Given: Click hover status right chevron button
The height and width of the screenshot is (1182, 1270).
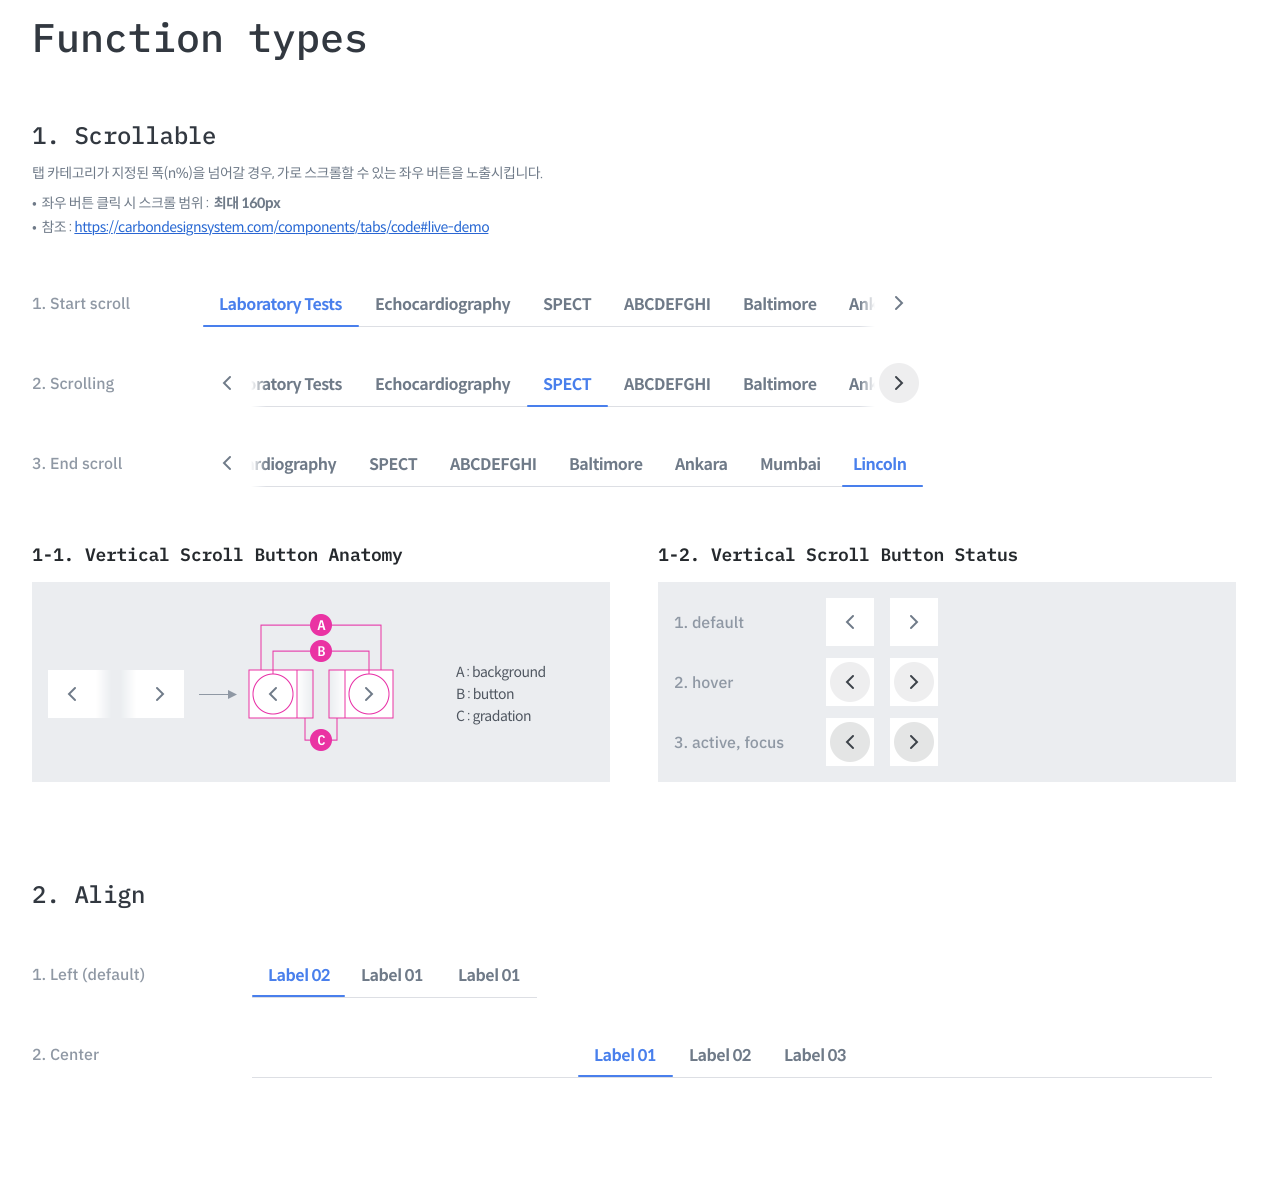Looking at the screenshot, I should (x=914, y=682).
